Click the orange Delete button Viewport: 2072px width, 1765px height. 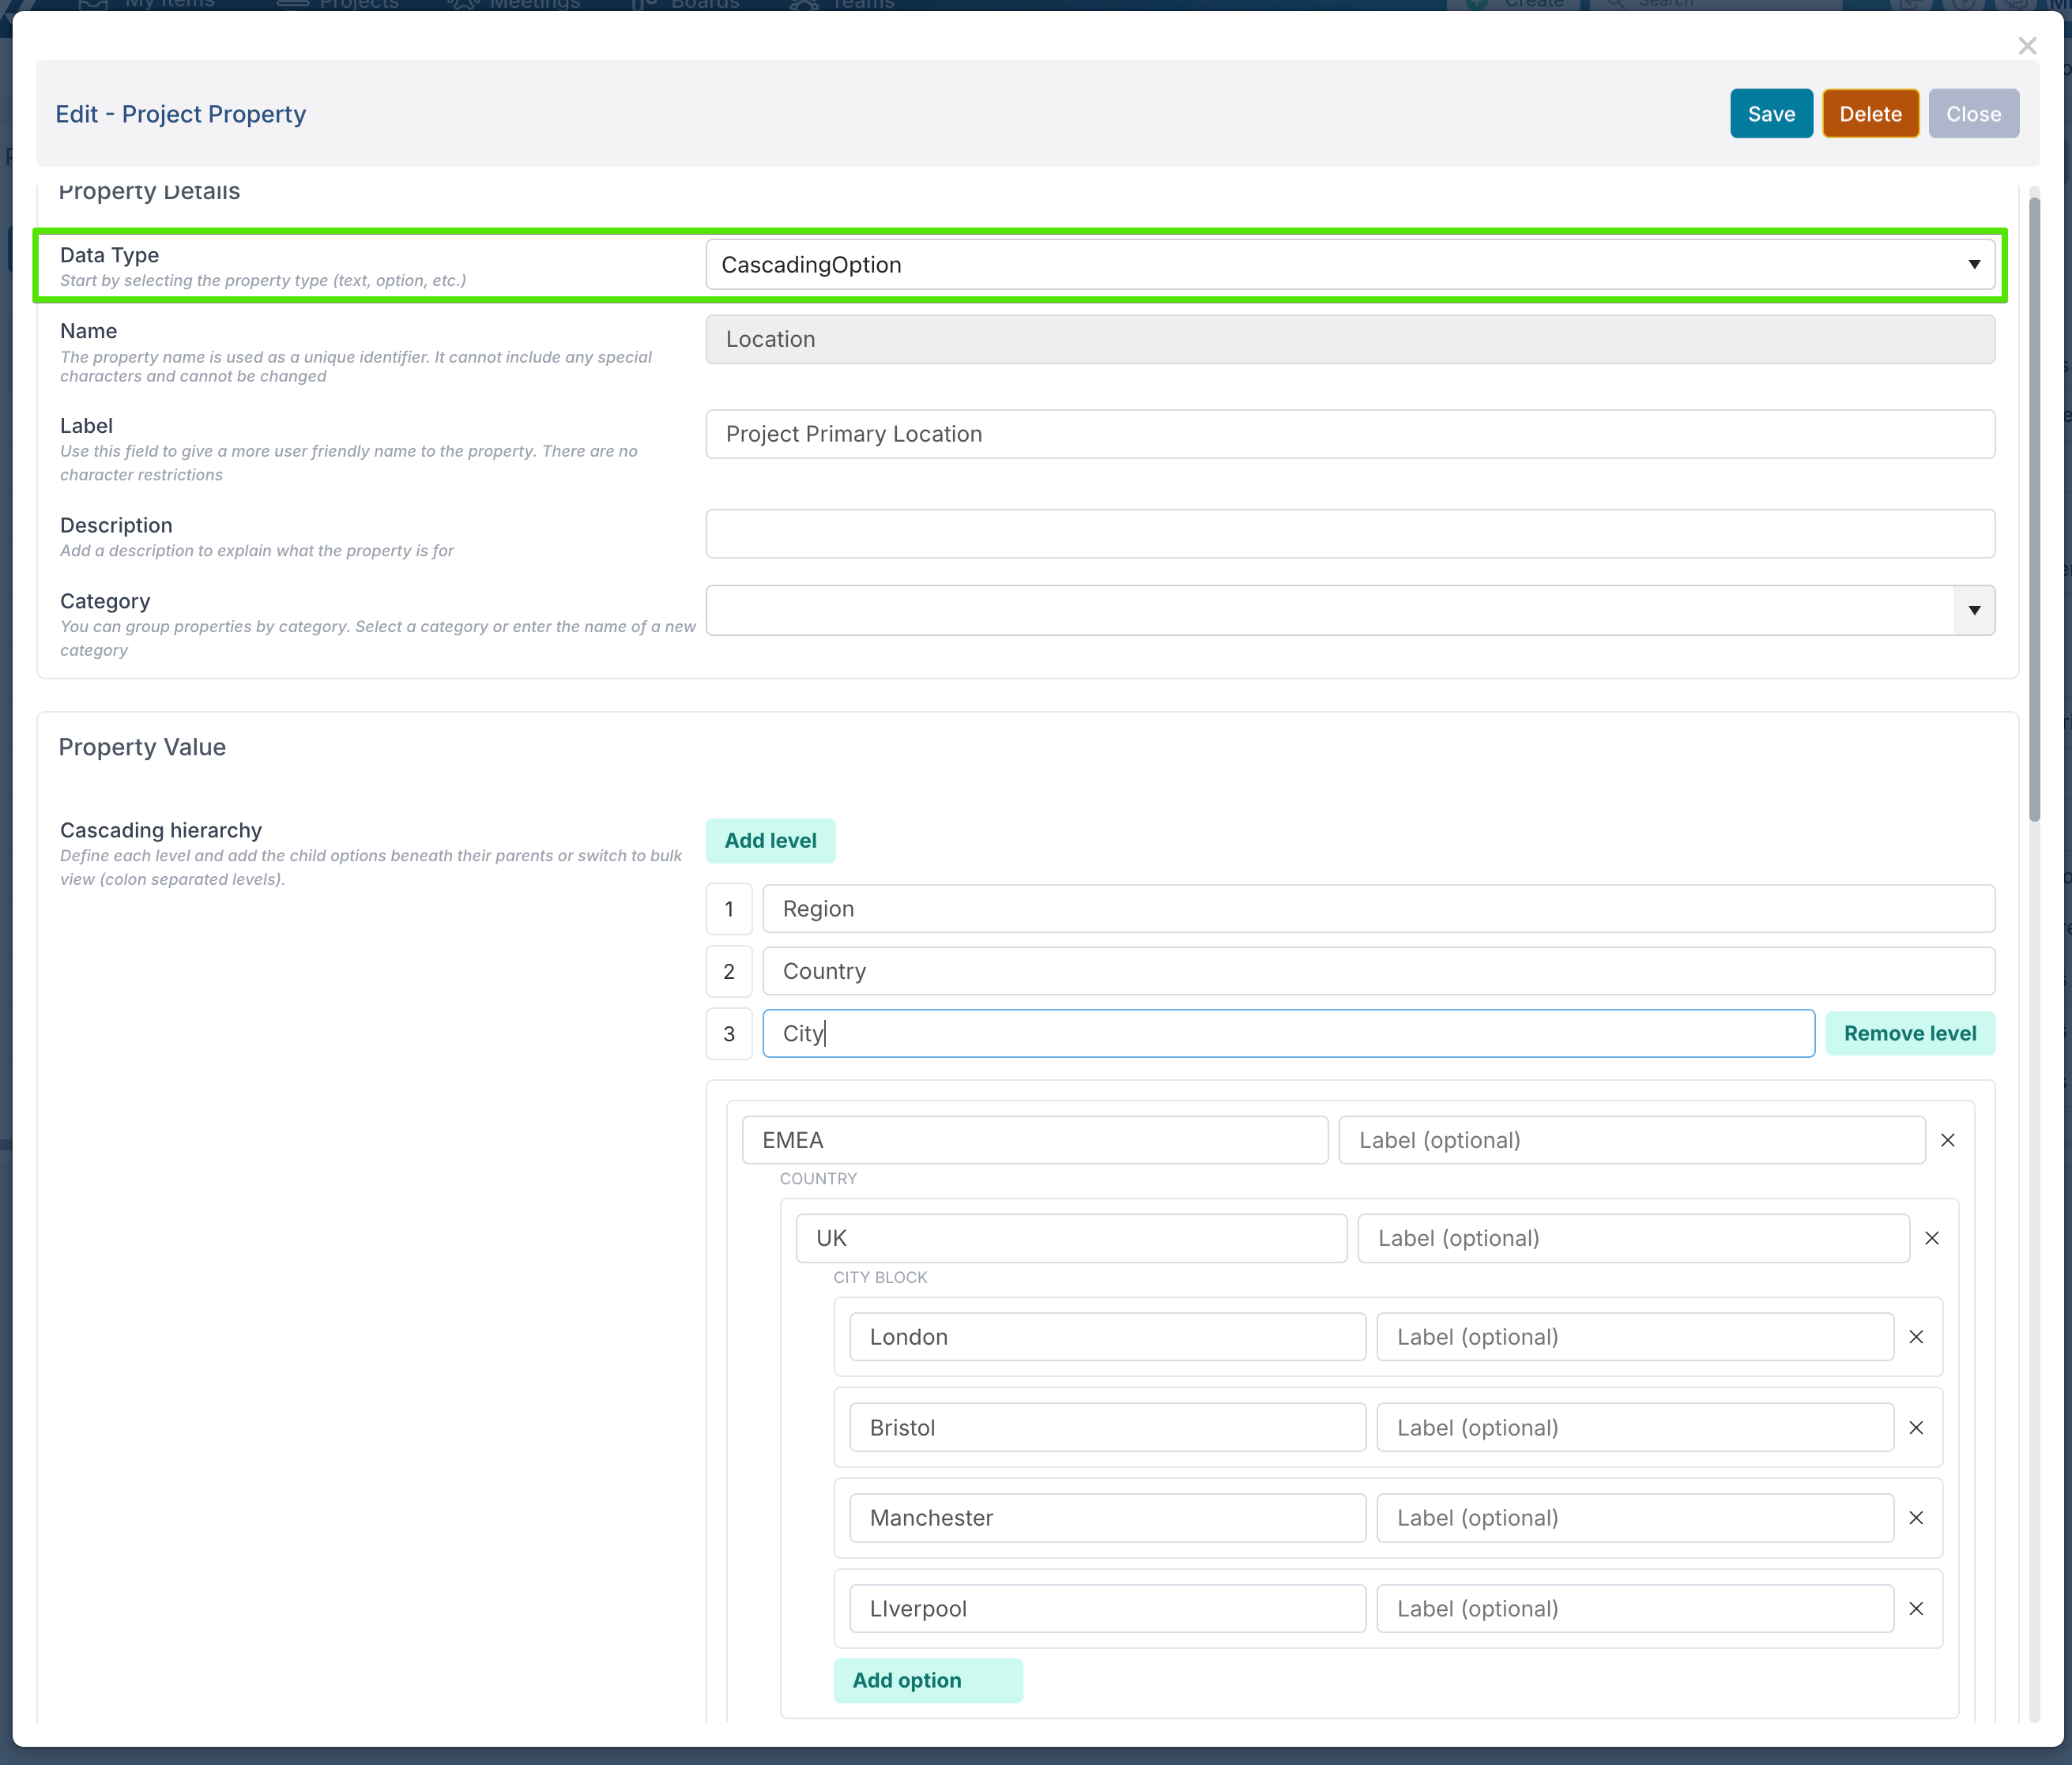[1869, 114]
